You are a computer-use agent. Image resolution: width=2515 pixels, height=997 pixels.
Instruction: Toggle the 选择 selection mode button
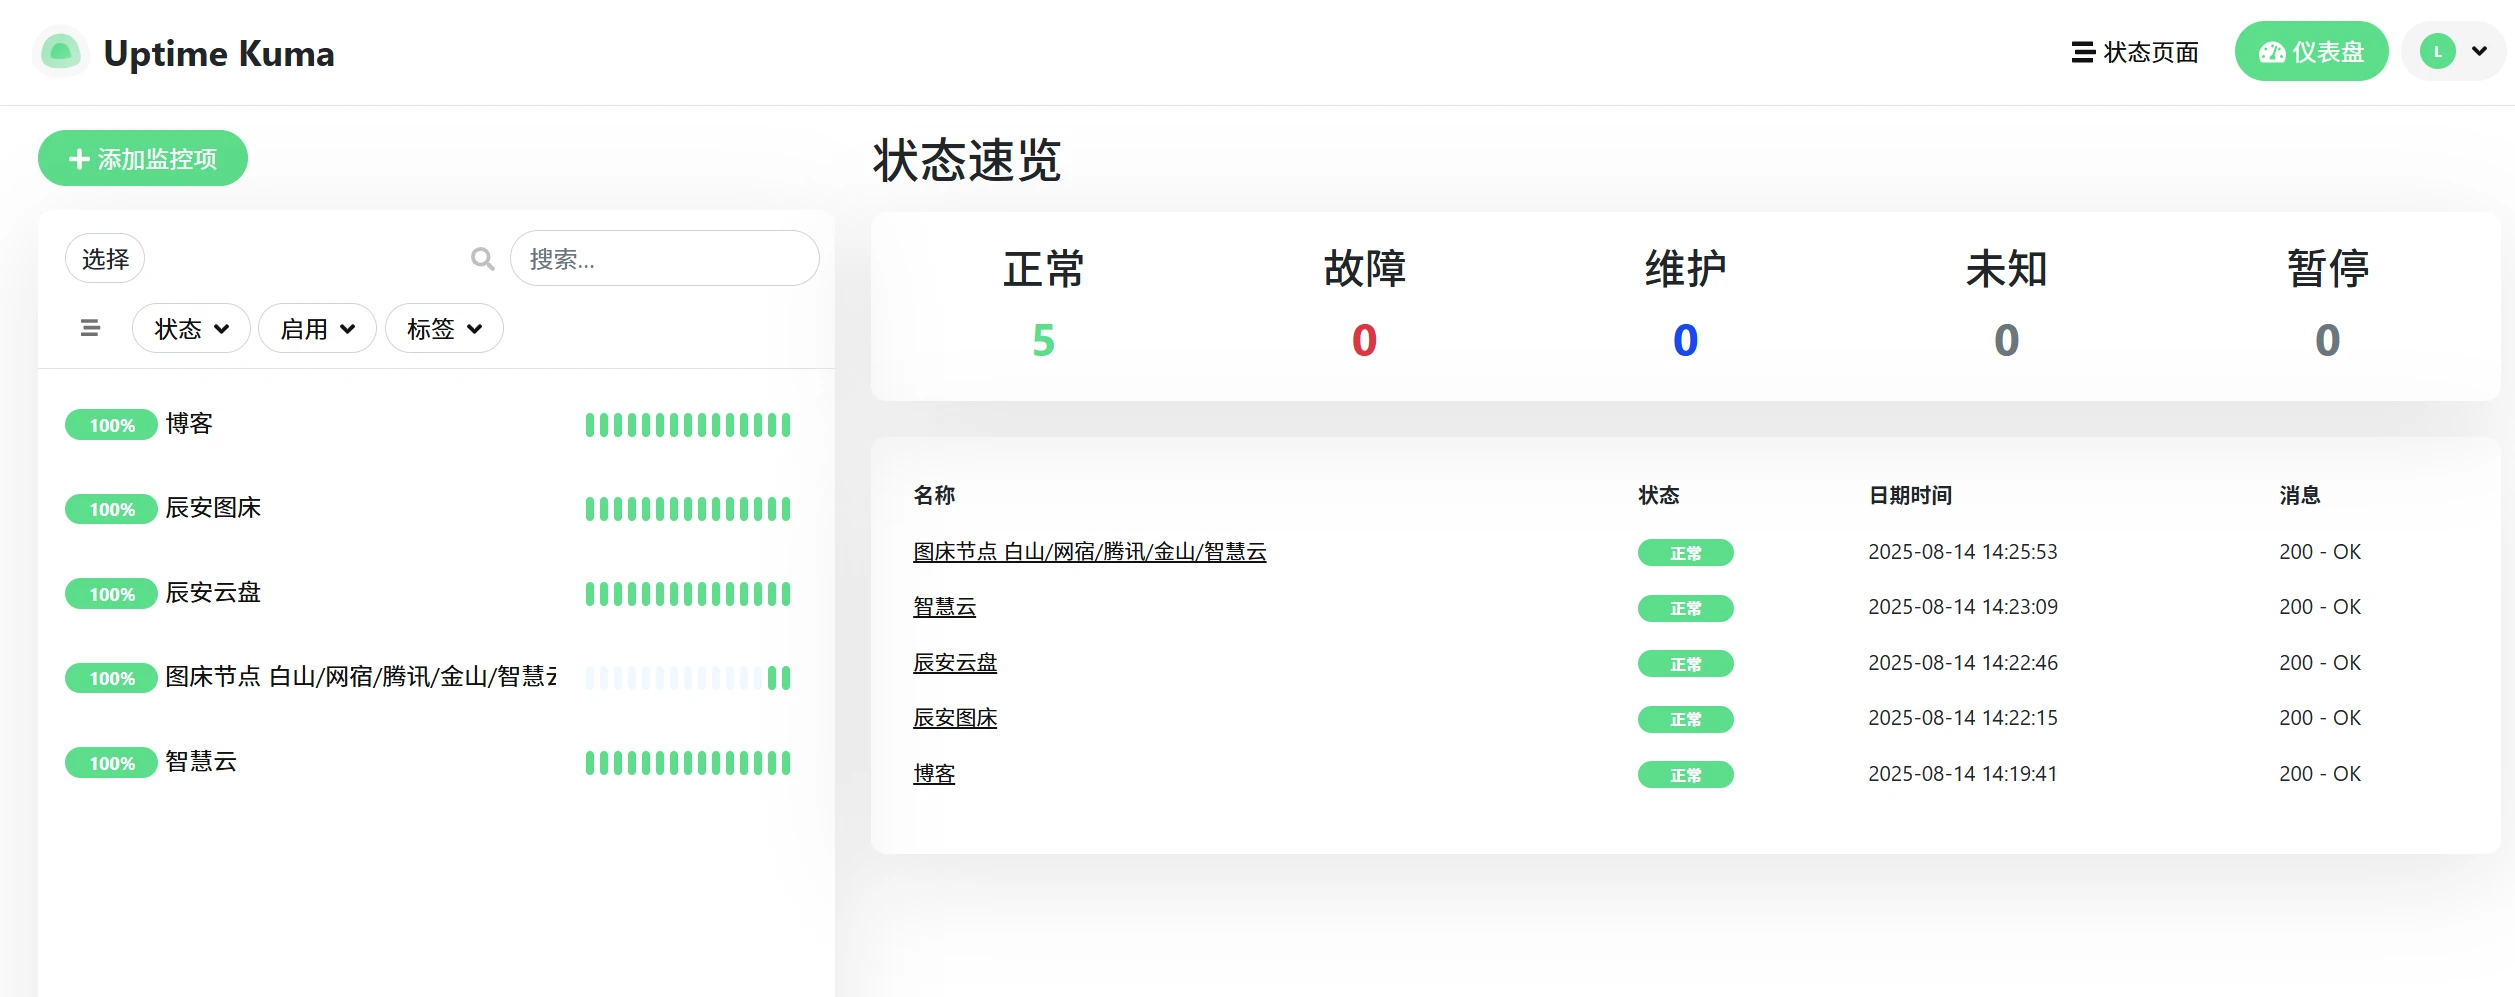105,259
